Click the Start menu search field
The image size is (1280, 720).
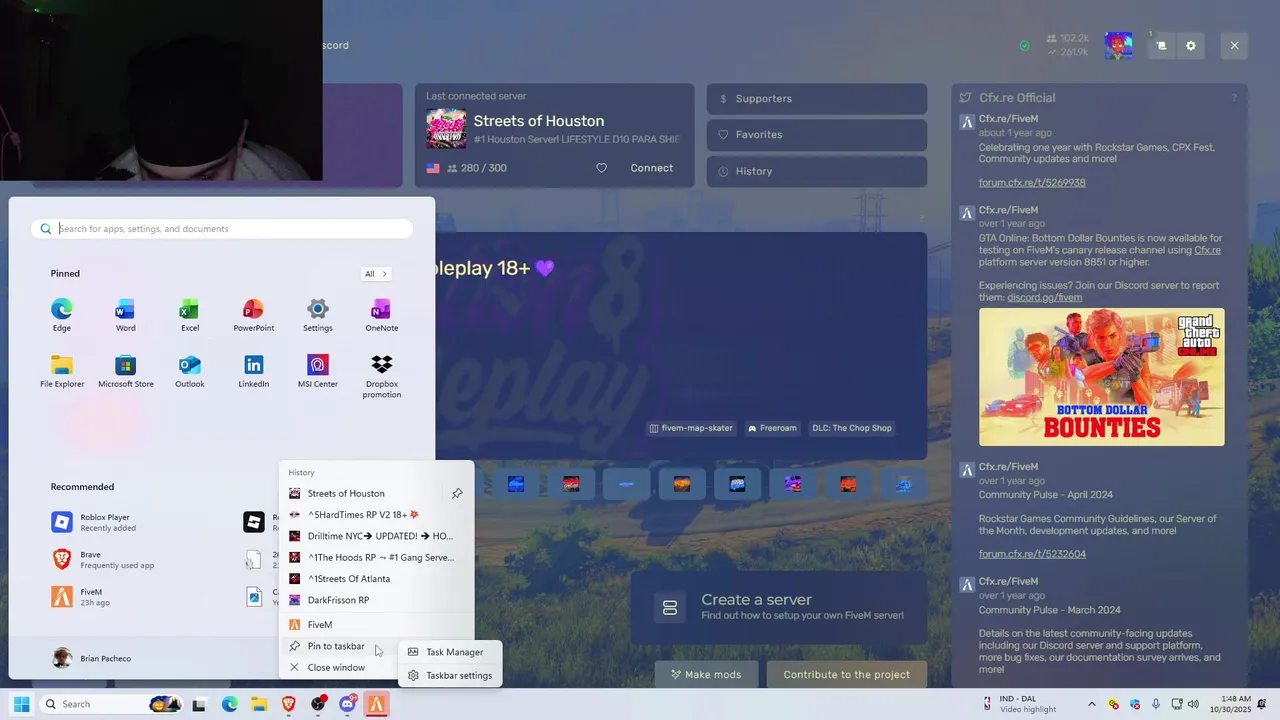tap(222, 228)
